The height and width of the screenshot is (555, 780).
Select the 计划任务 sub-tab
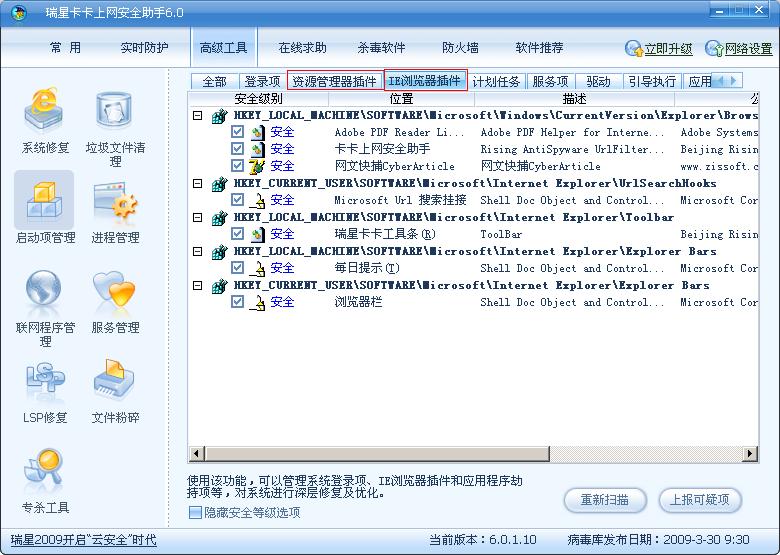point(496,81)
